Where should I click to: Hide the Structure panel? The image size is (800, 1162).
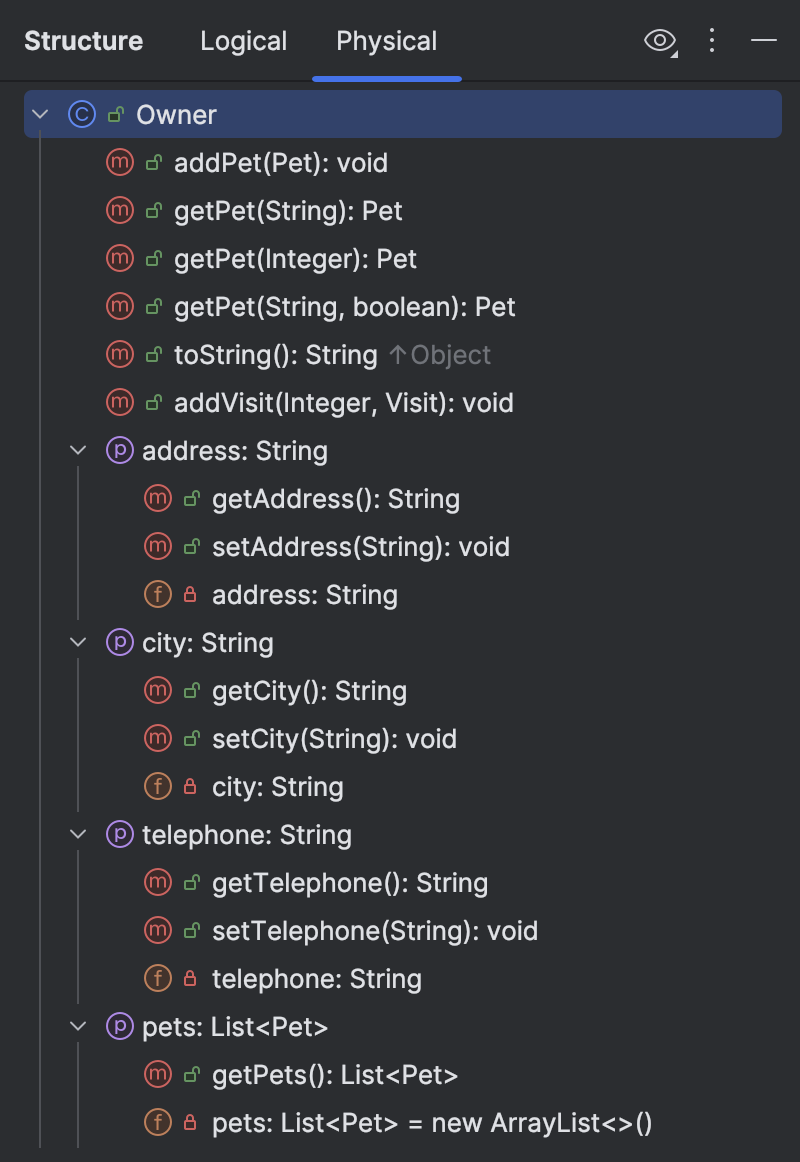[764, 41]
